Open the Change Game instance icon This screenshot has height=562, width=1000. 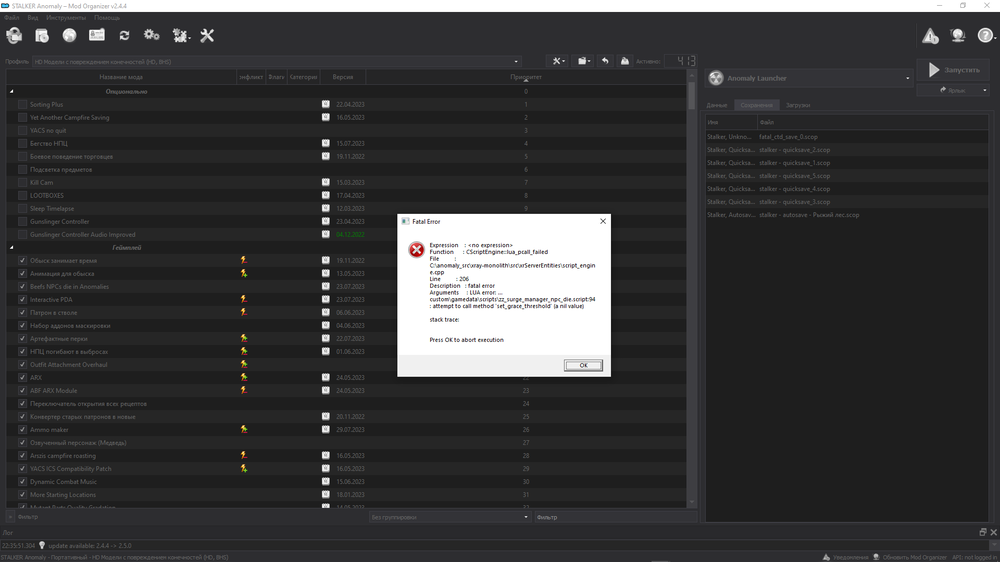click(14, 36)
